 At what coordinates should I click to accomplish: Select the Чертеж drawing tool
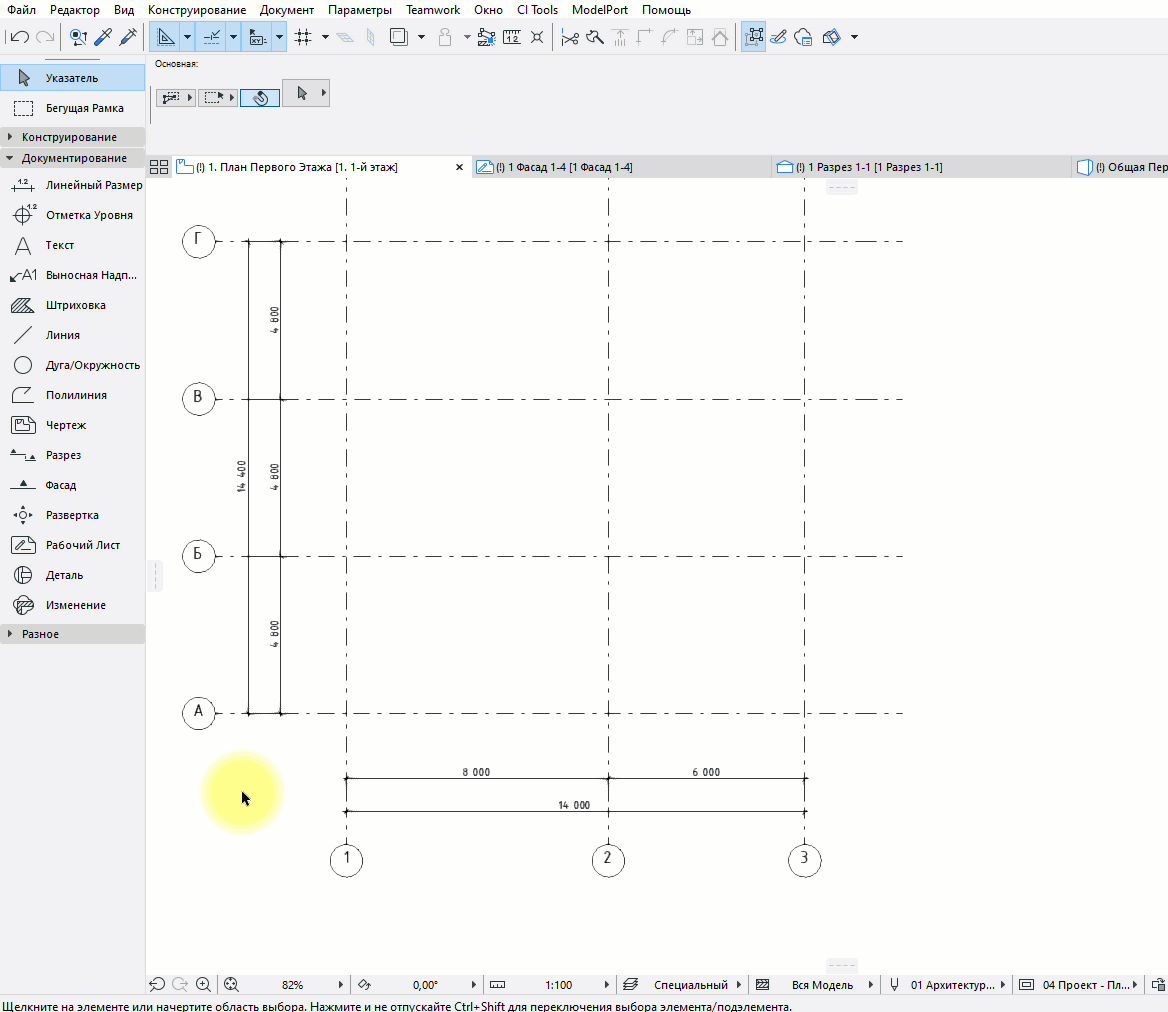(x=72, y=425)
